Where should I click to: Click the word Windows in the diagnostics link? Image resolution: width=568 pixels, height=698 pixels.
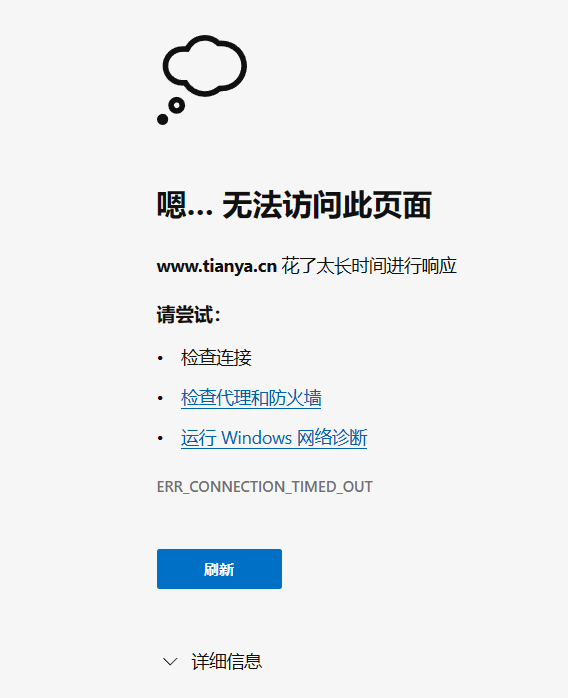[256, 438]
